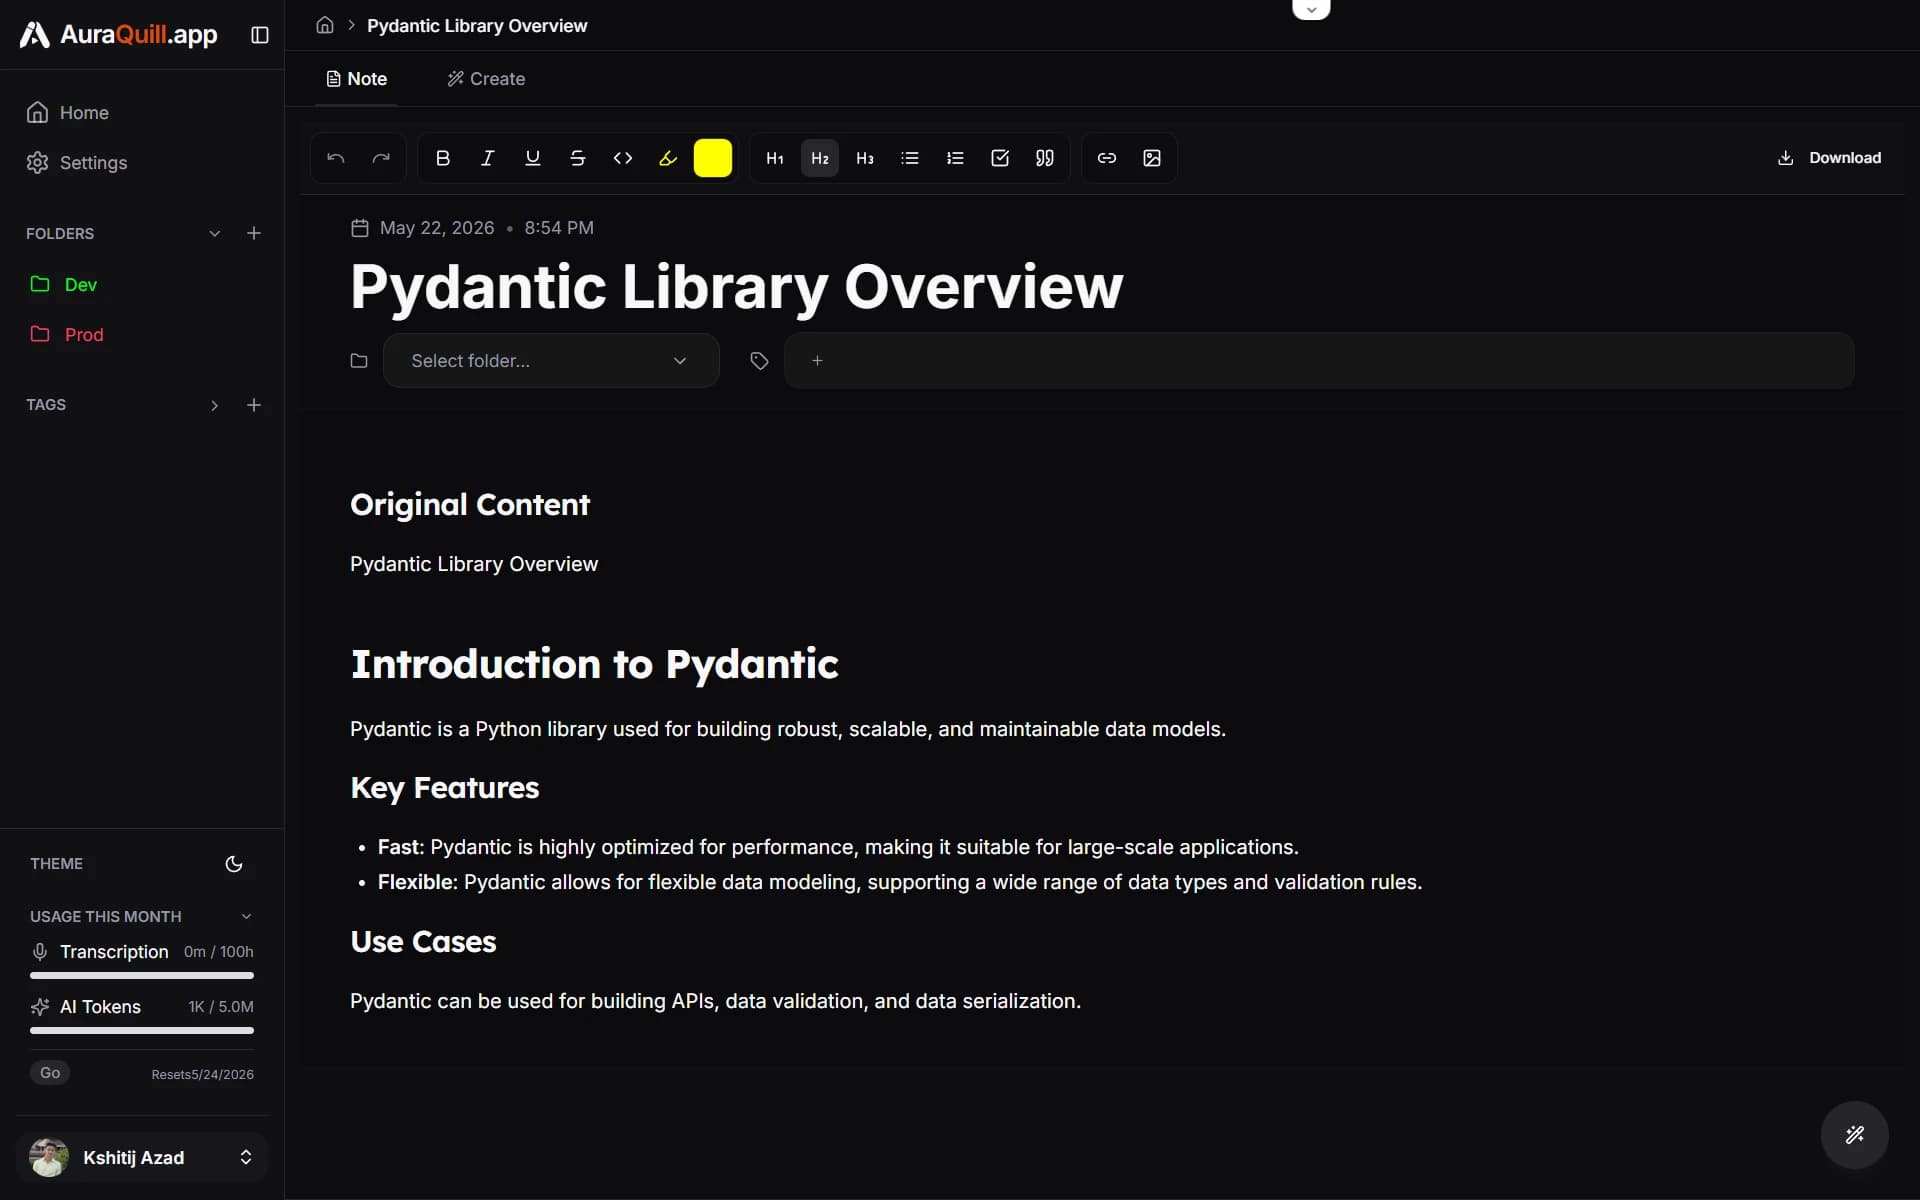Insert a numbered list
Screen dimensions: 1920x1200
955,158
